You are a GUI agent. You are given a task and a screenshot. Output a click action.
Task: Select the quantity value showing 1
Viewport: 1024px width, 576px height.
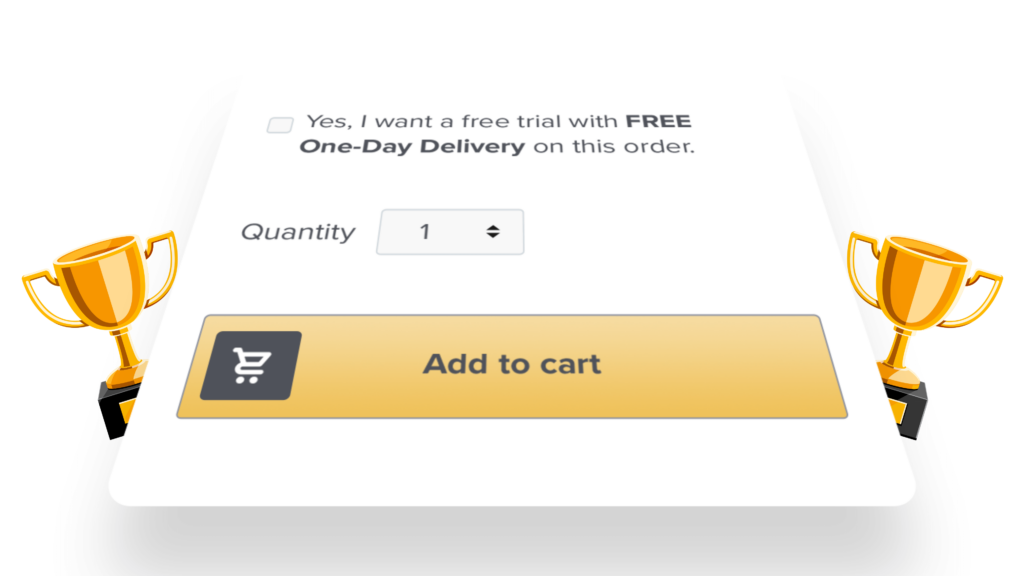(x=424, y=231)
